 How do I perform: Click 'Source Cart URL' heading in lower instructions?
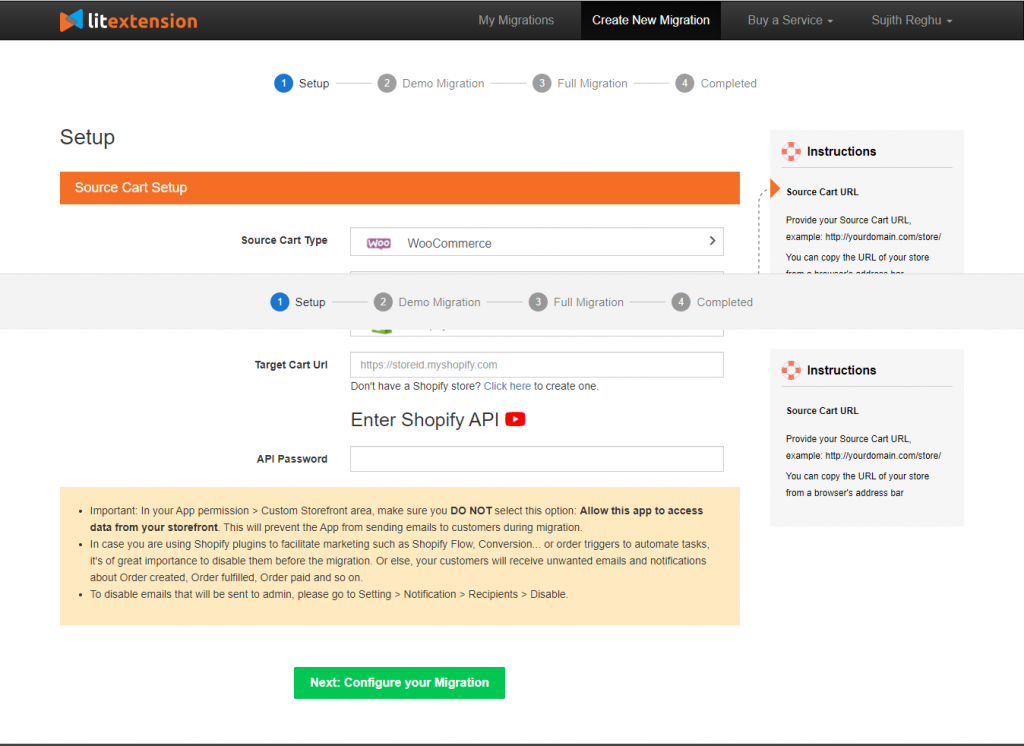[822, 411]
